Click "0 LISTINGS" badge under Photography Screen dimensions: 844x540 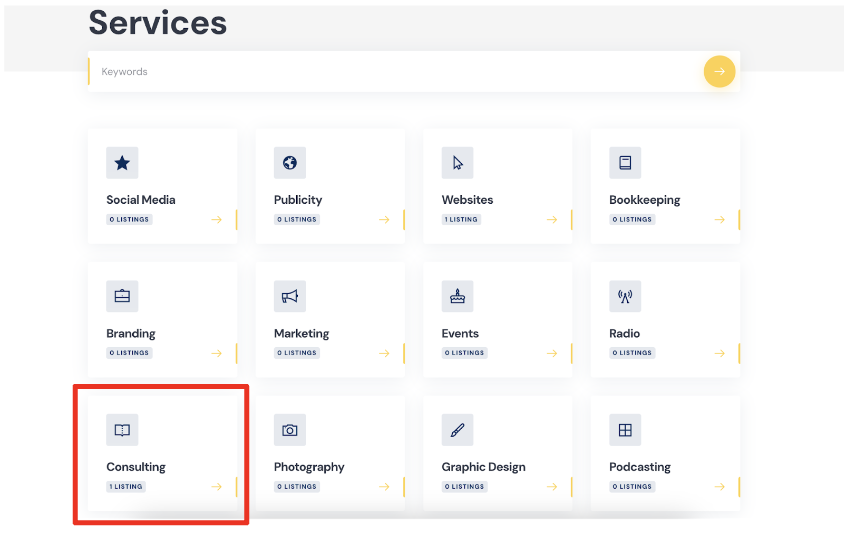coord(297,487)
